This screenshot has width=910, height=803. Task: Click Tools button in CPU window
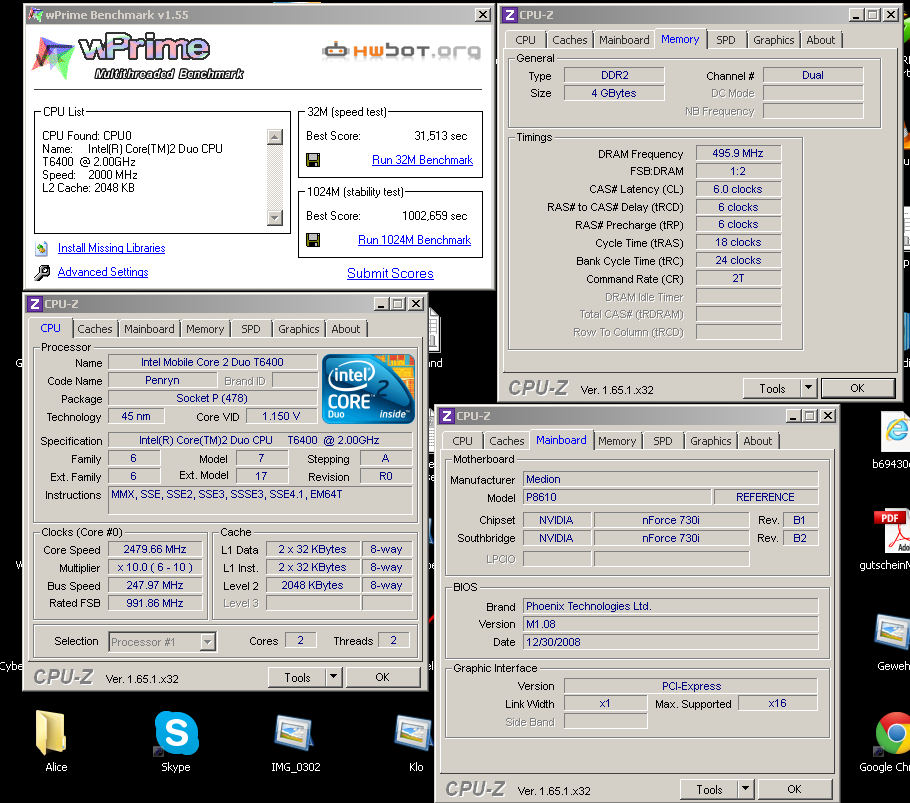click(297, 677)
